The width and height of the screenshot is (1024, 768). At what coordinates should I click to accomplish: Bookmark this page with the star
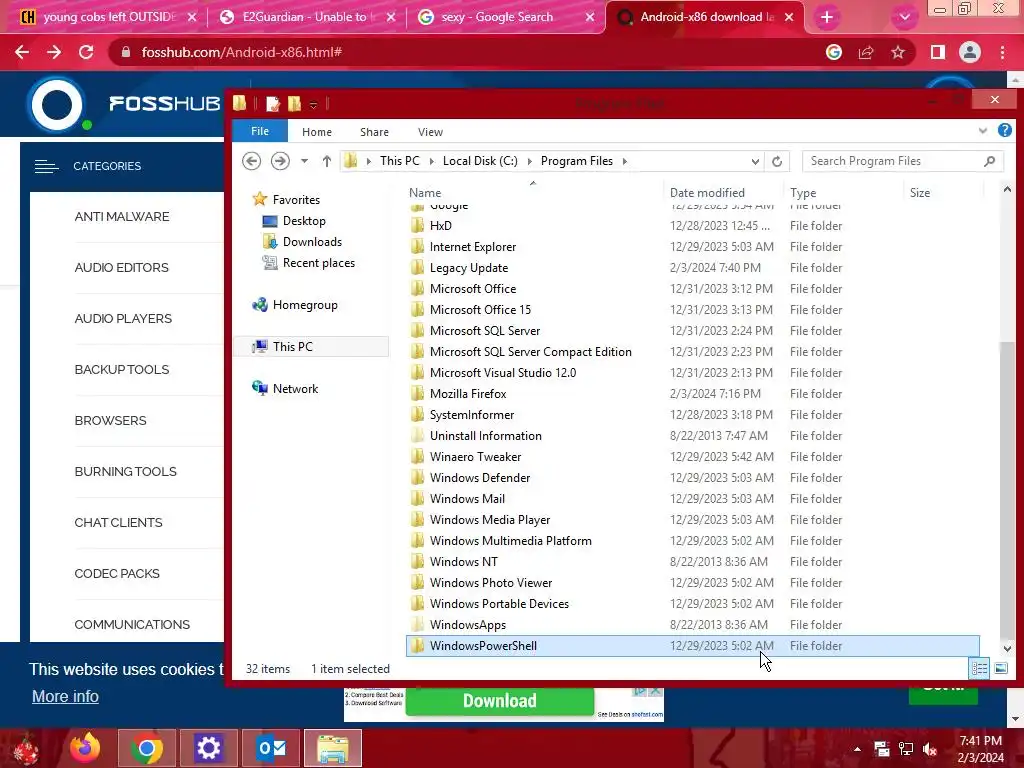[x=898, y=52]
